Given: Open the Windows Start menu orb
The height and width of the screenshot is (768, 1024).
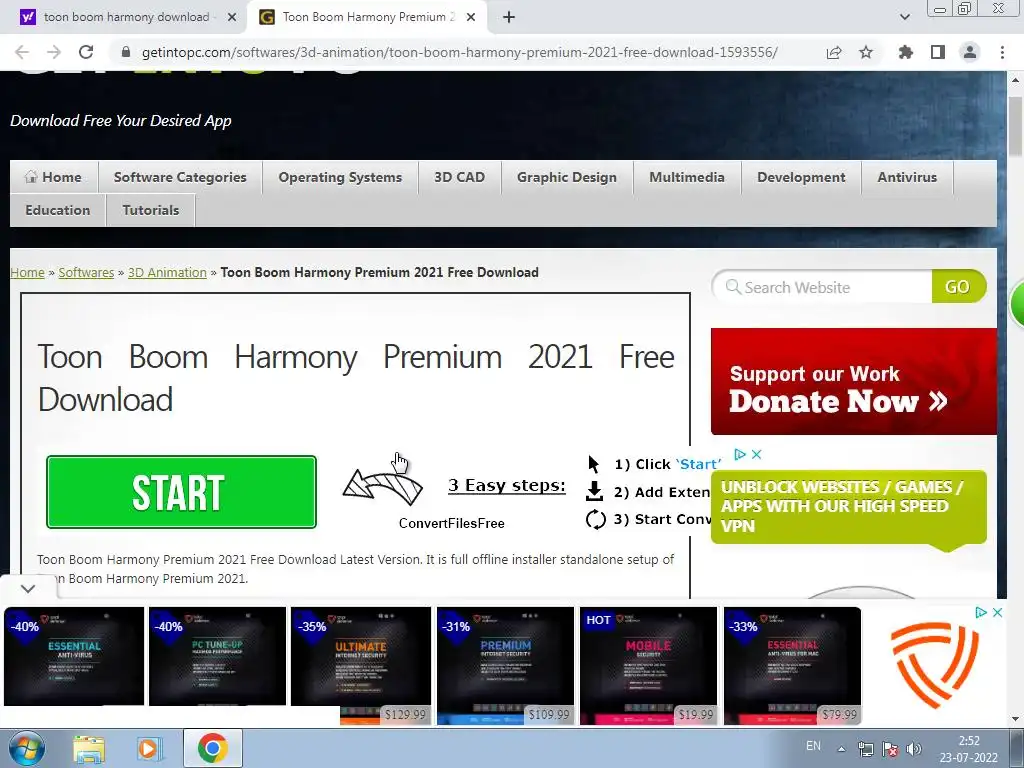Looking at the screenshot, I should click(x=27, y=748).
